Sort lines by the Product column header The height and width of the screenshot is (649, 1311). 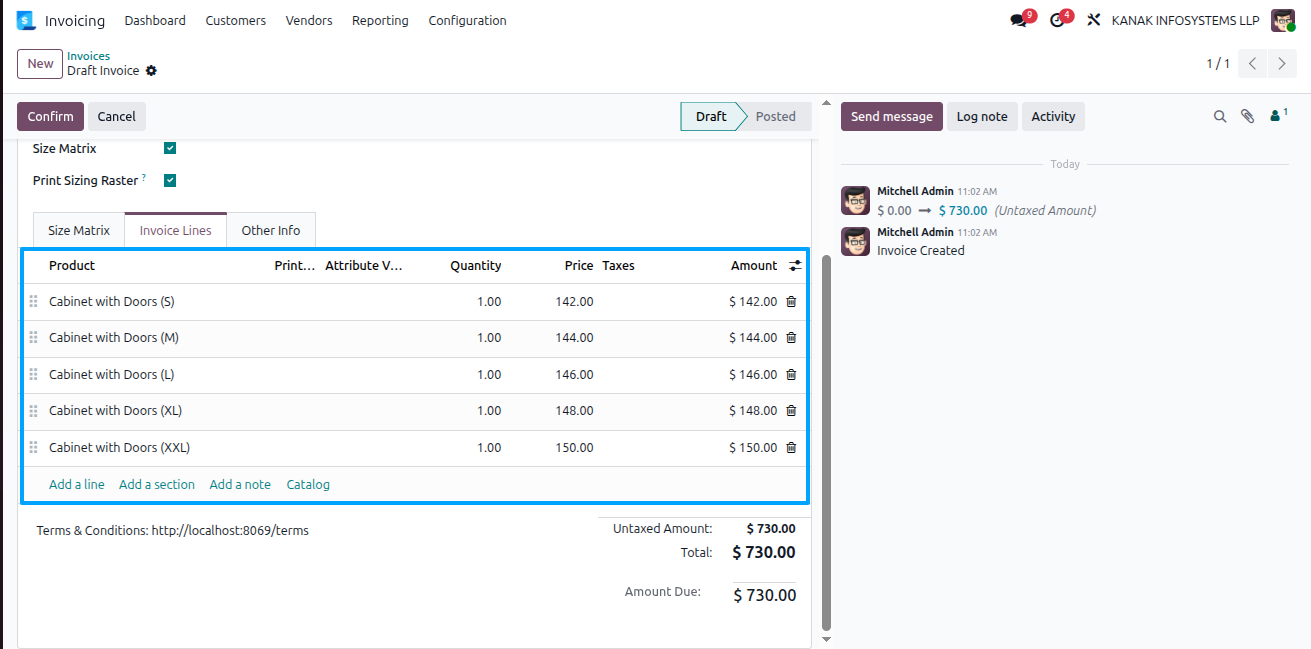(72, 266)
